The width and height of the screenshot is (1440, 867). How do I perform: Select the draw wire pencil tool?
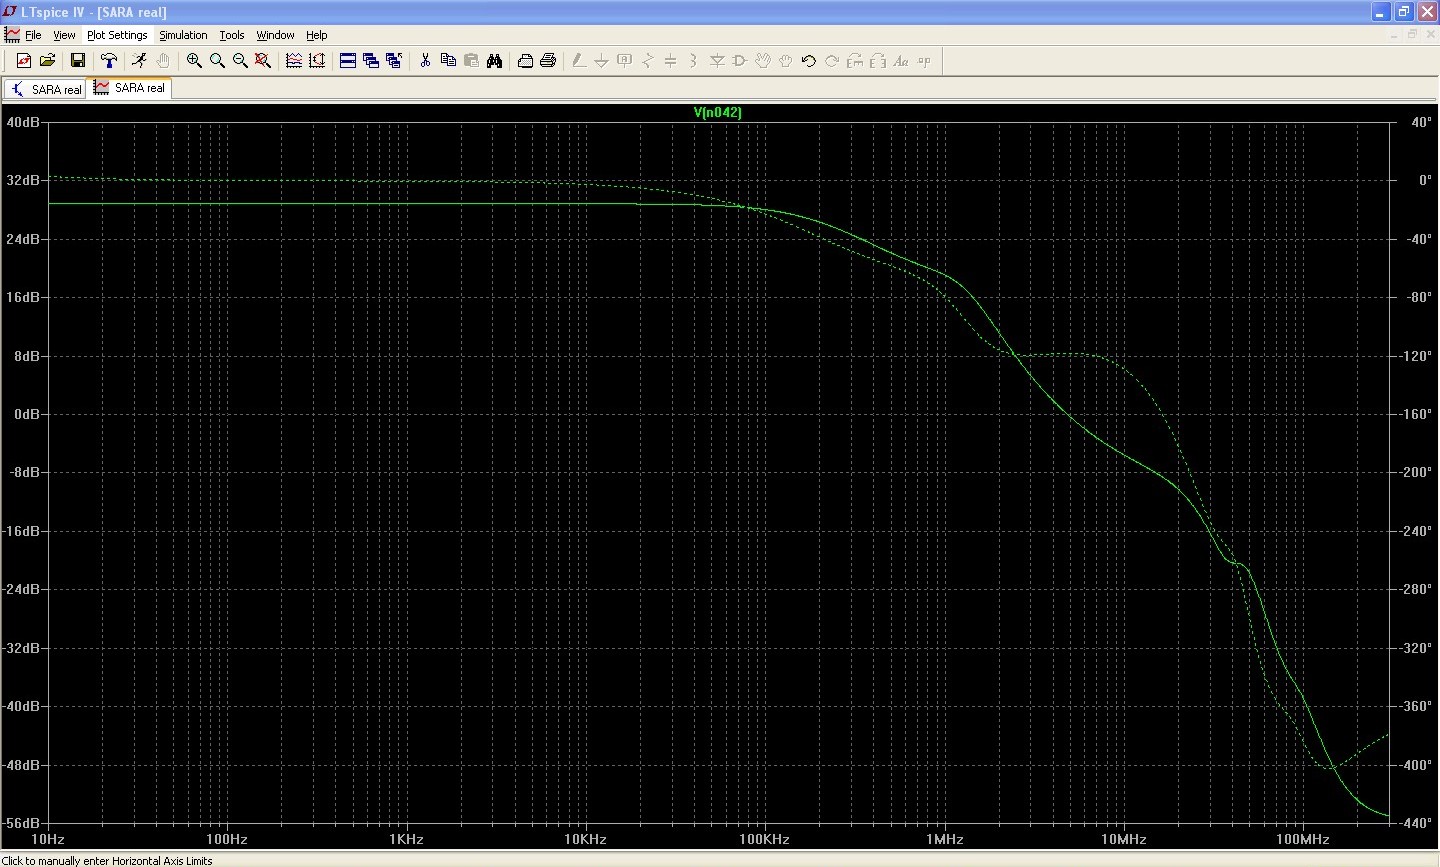tap(579, 61)
